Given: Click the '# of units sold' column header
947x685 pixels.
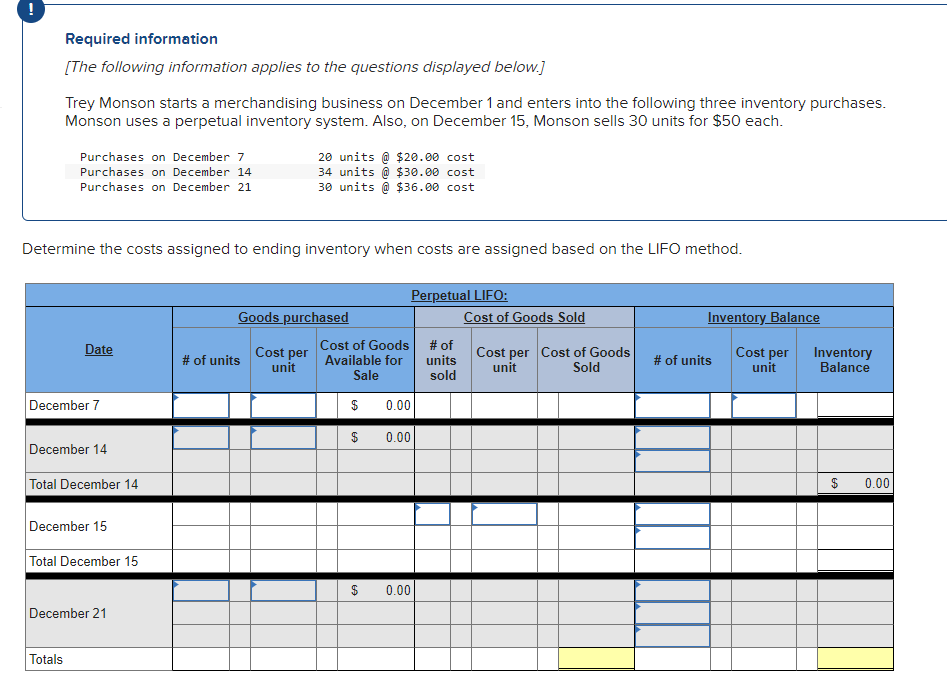Looking at the screenshot, I should (441, 360).
